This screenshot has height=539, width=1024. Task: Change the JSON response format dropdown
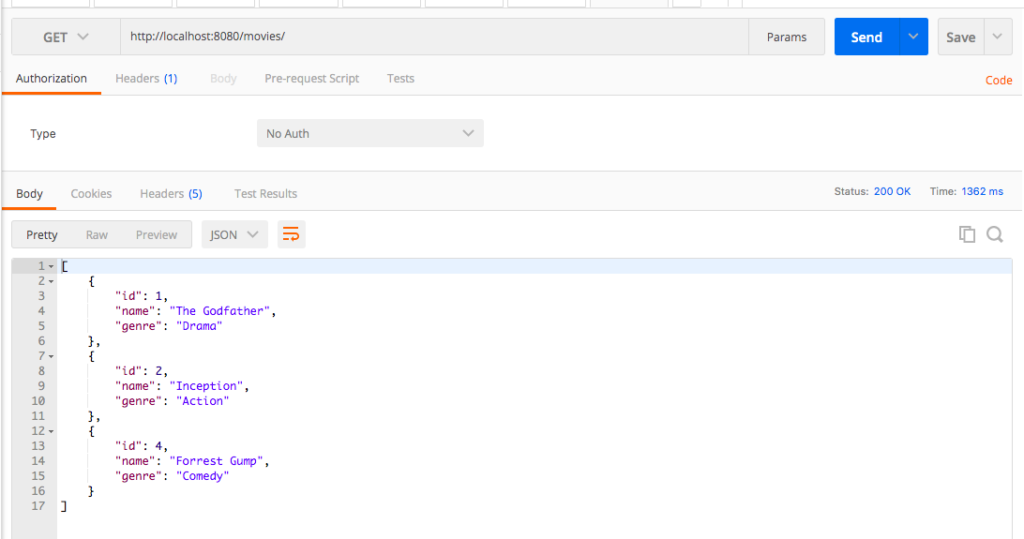click(234, 234)
